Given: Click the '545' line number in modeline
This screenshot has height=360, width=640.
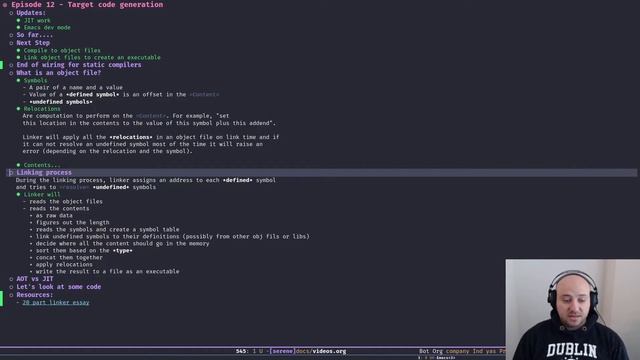Looking at the screenshot, I should click(241, 351).
